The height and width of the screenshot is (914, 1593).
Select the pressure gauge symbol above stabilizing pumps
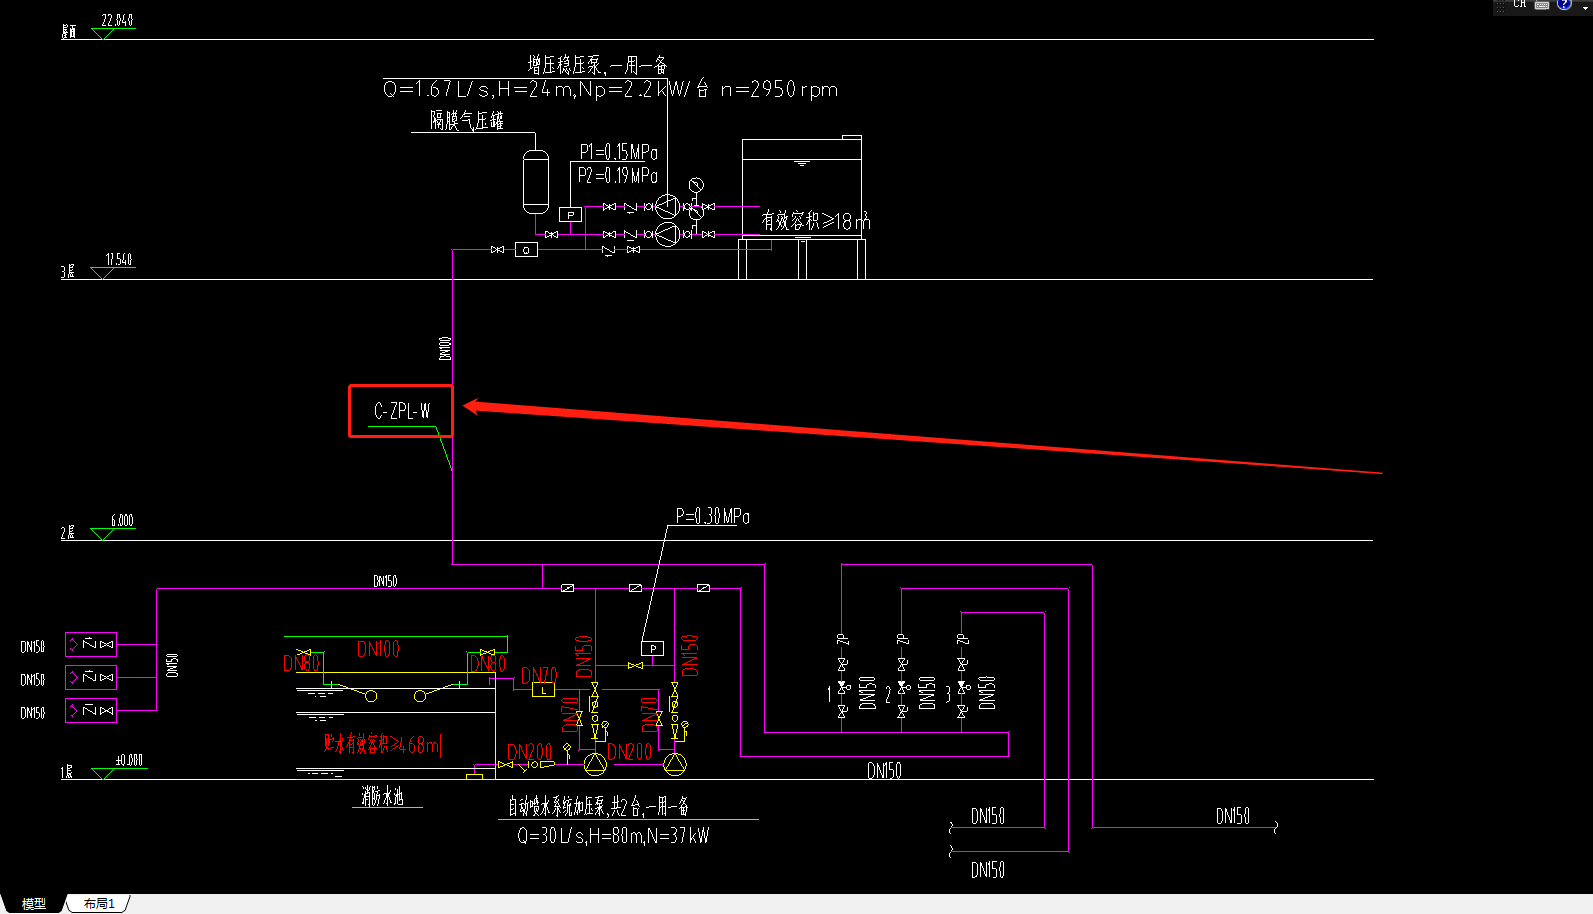[696, 185]
